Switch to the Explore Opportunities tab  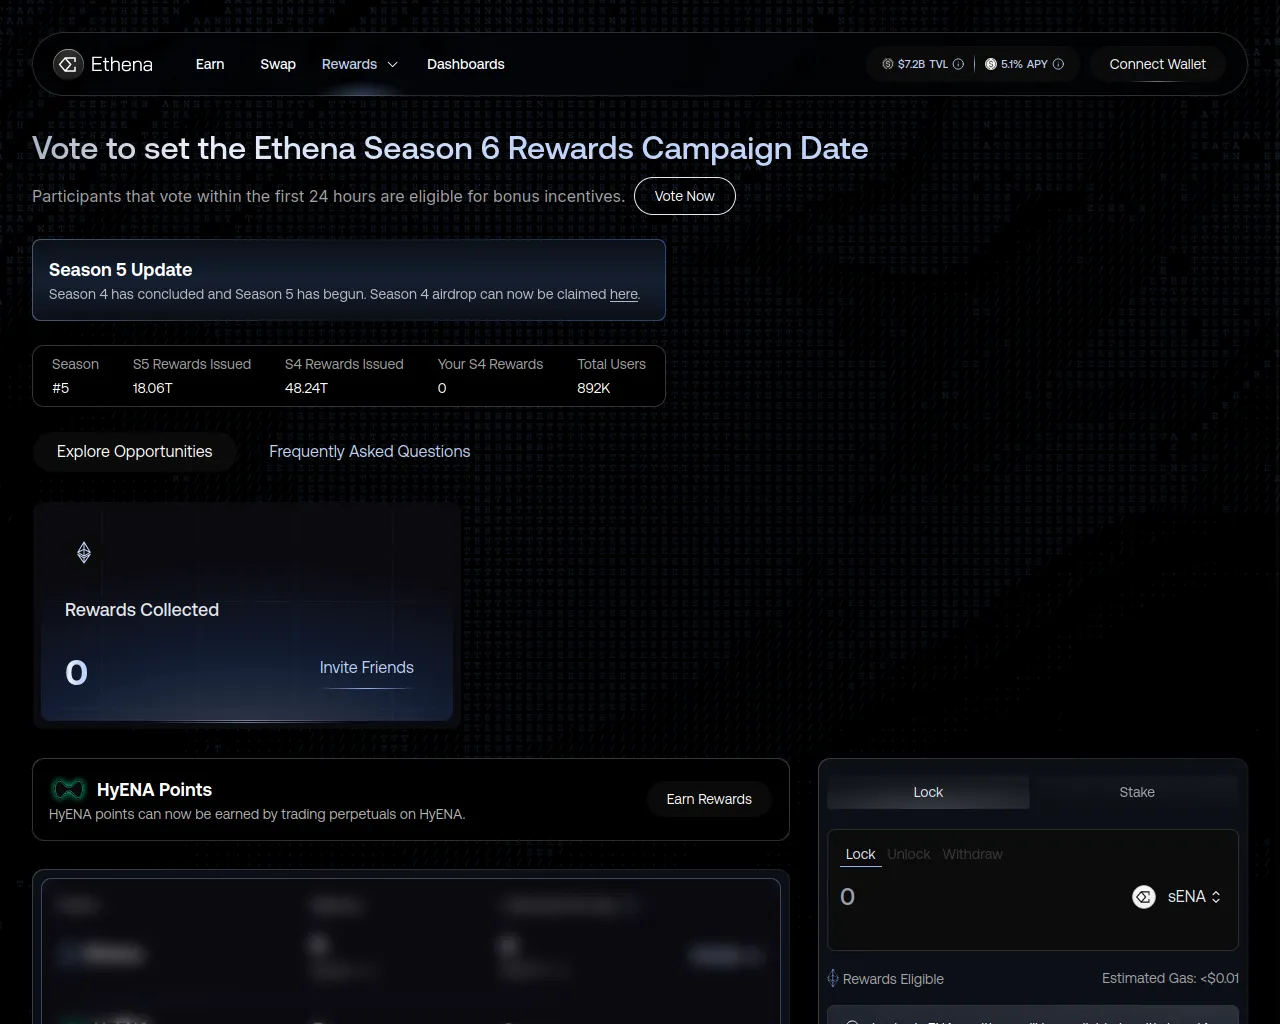pyautogui.click(x=135, y=452)
